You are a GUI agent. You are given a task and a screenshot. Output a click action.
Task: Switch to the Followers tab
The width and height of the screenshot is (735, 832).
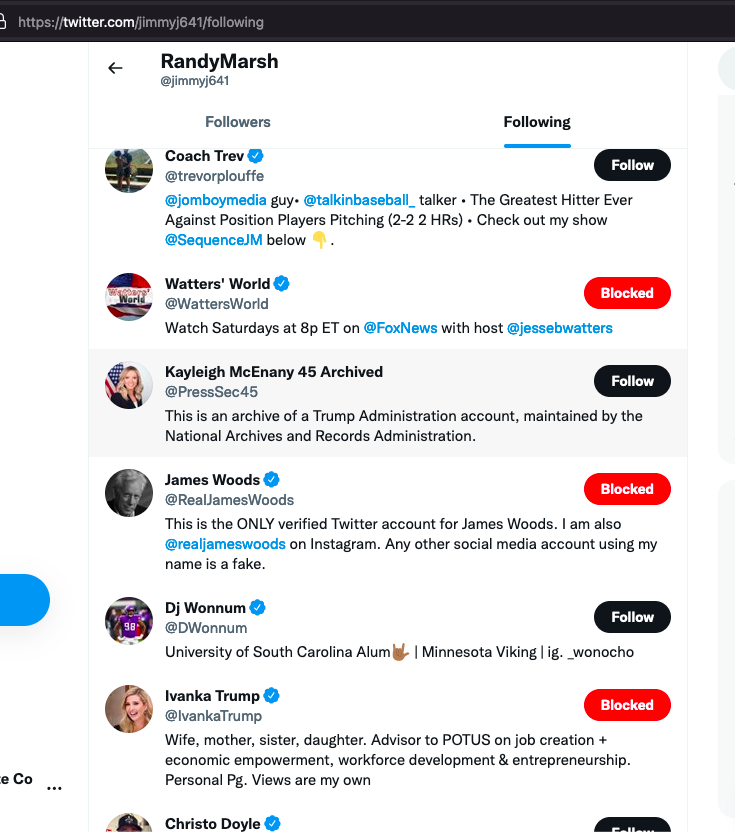click(x=238, y=122)
